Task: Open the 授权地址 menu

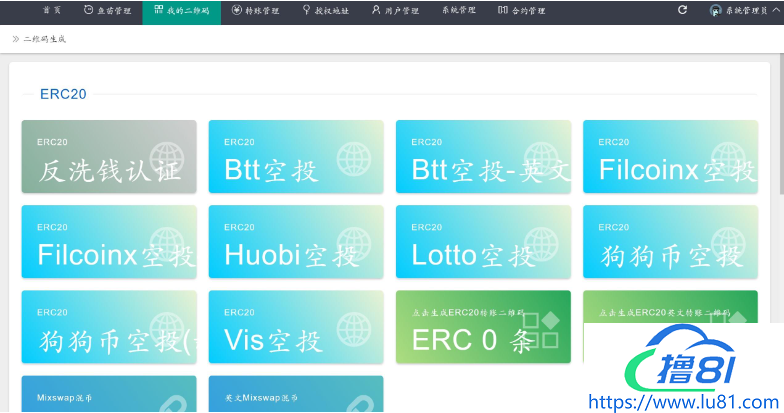Action: point(326,10)
